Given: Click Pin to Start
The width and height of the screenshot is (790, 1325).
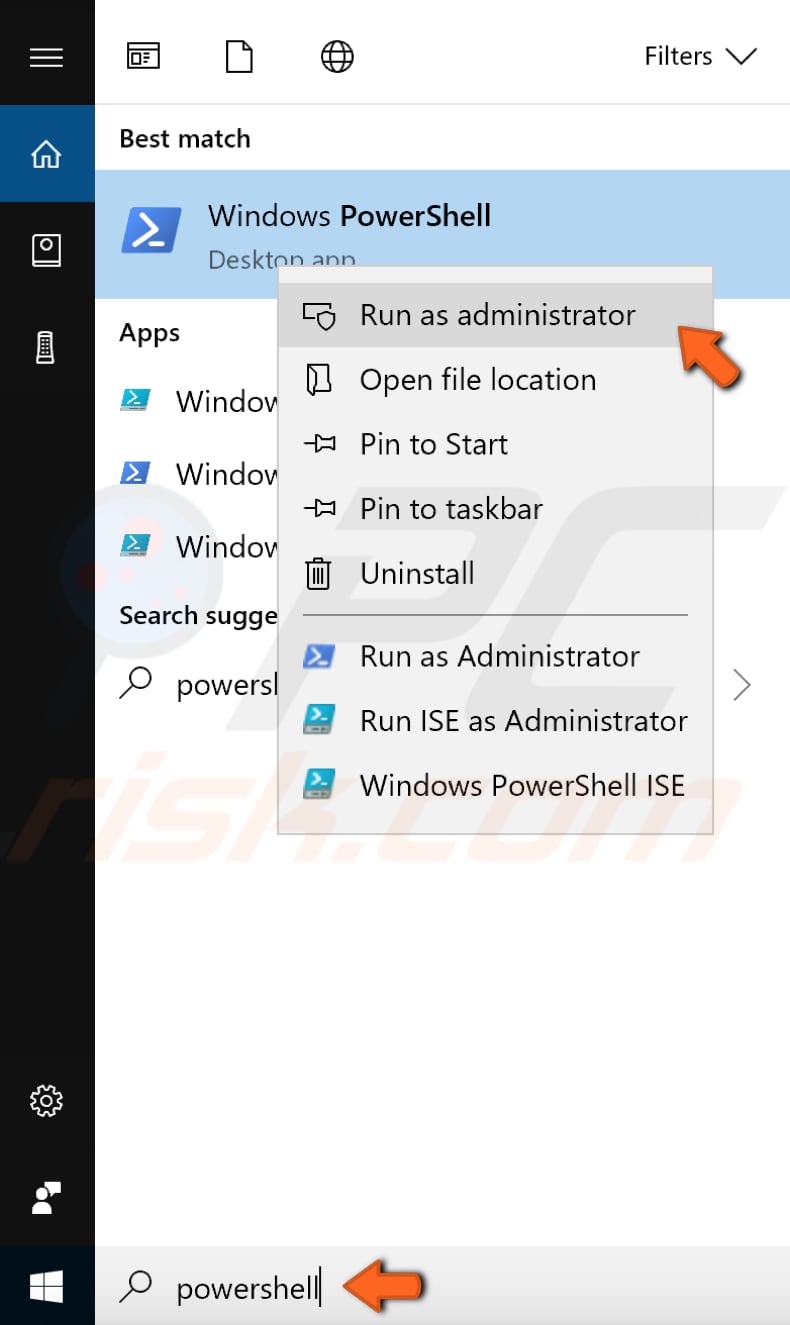Looking at the screenshot, I should pyautogui.click(x=433, y=444).
